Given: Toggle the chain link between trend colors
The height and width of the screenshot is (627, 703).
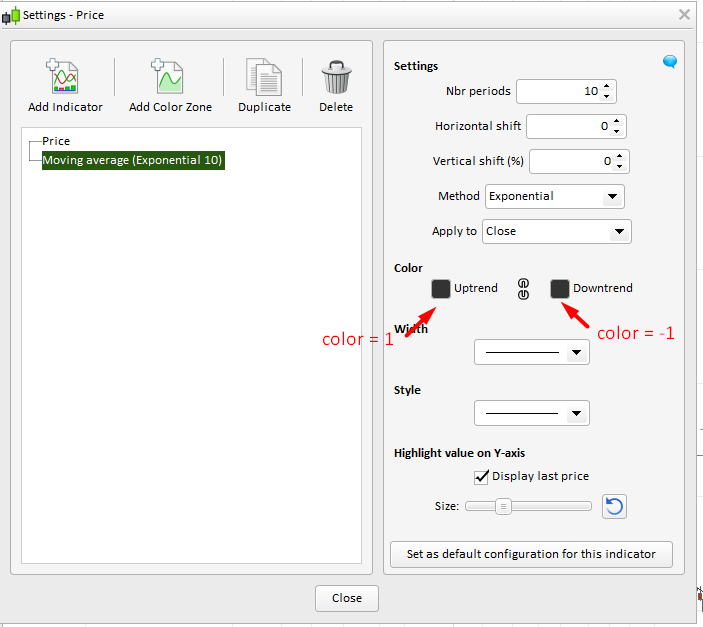Looking at the screenshot, I should pyautogui.click(x=523, y=289).
